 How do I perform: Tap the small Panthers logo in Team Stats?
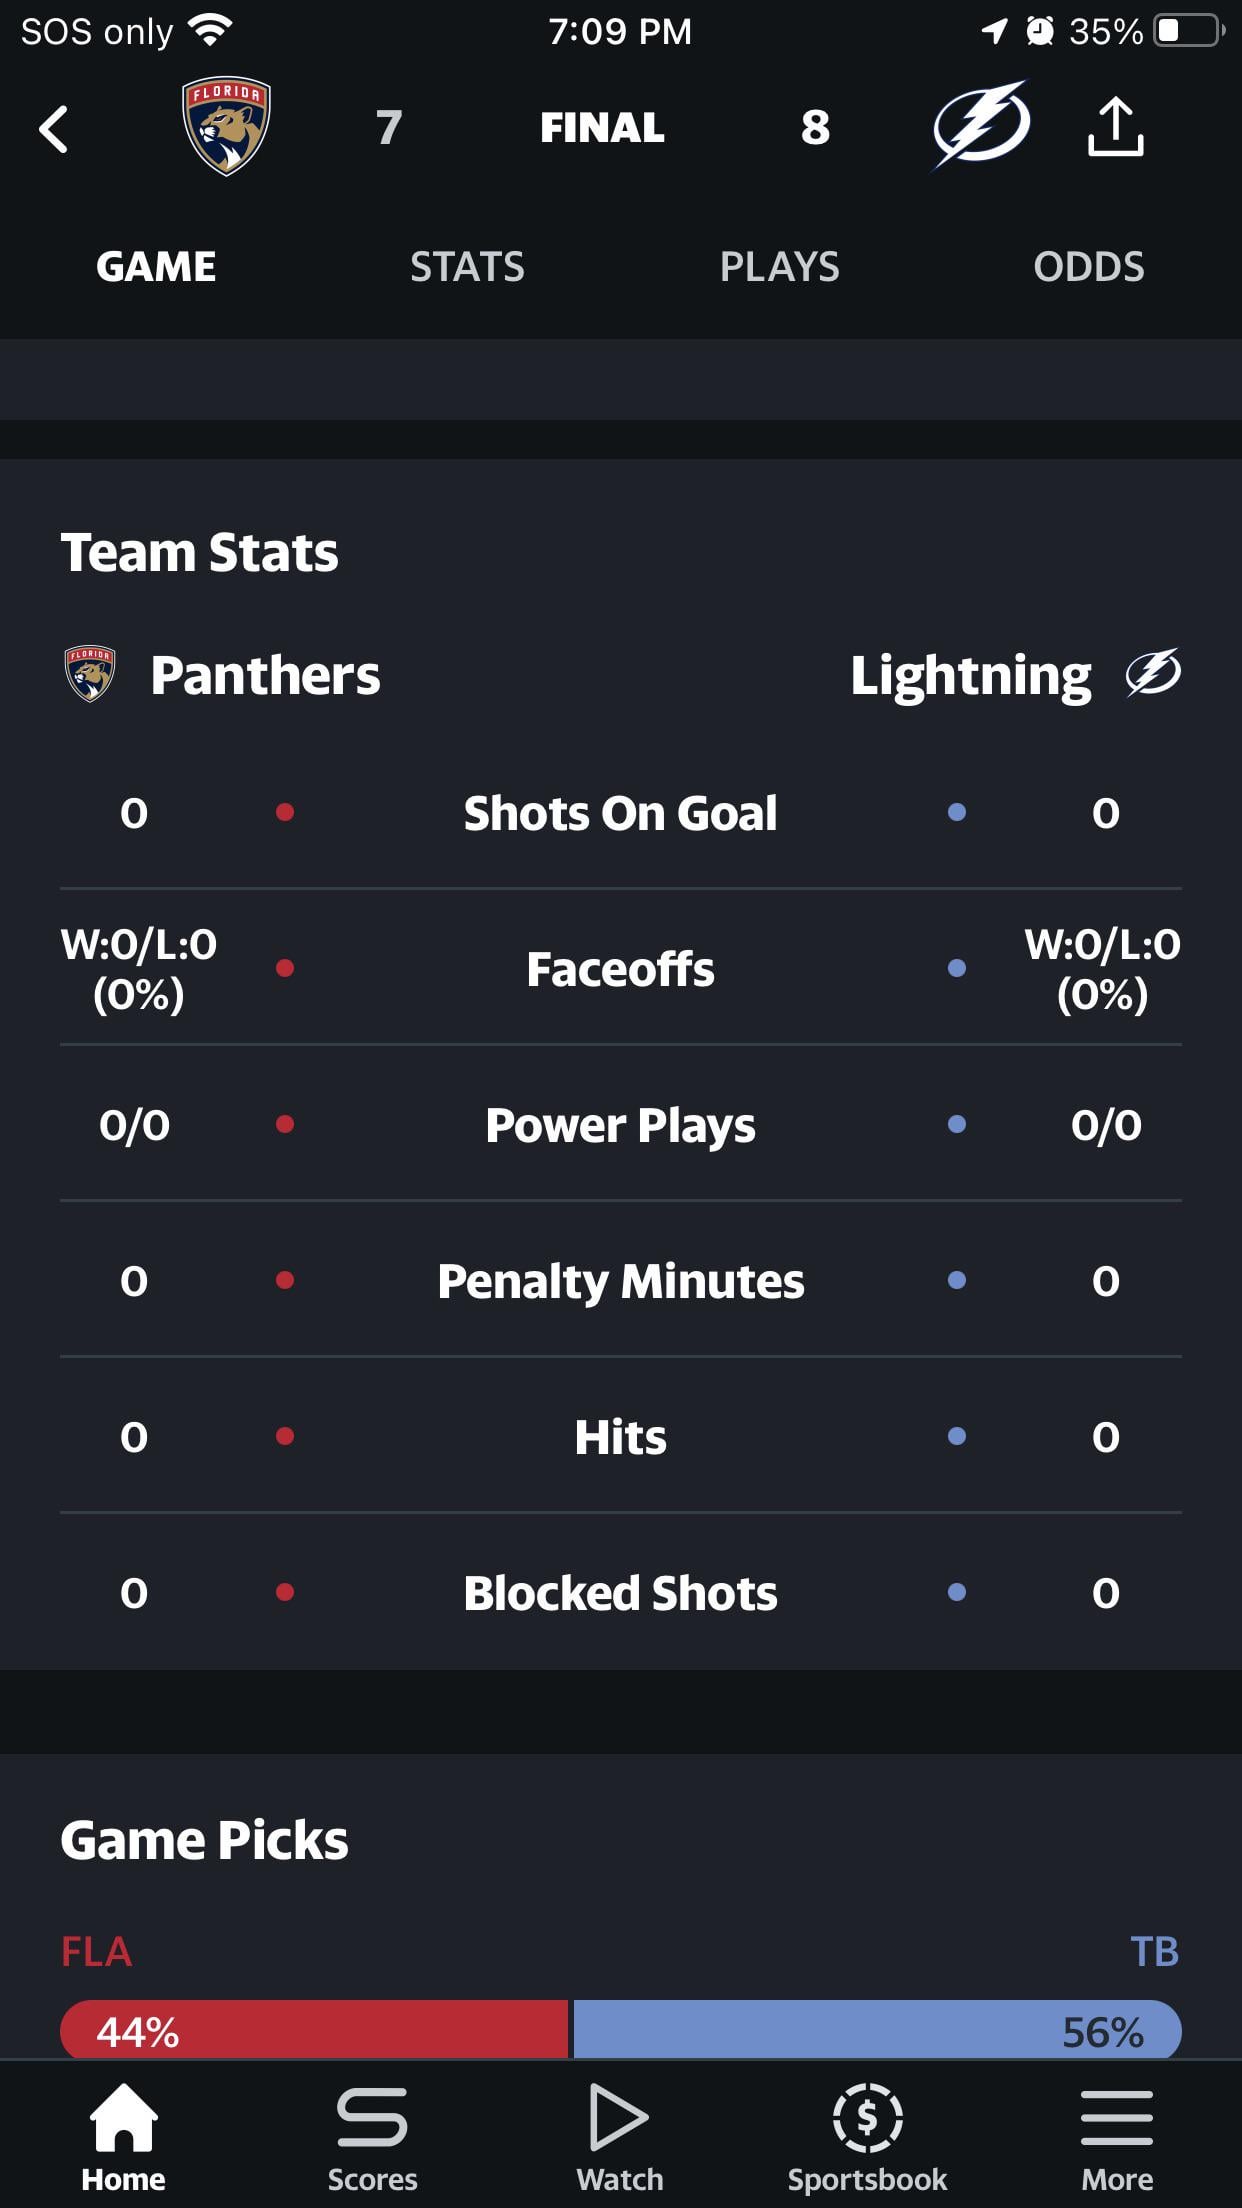[x=90, y=673]
